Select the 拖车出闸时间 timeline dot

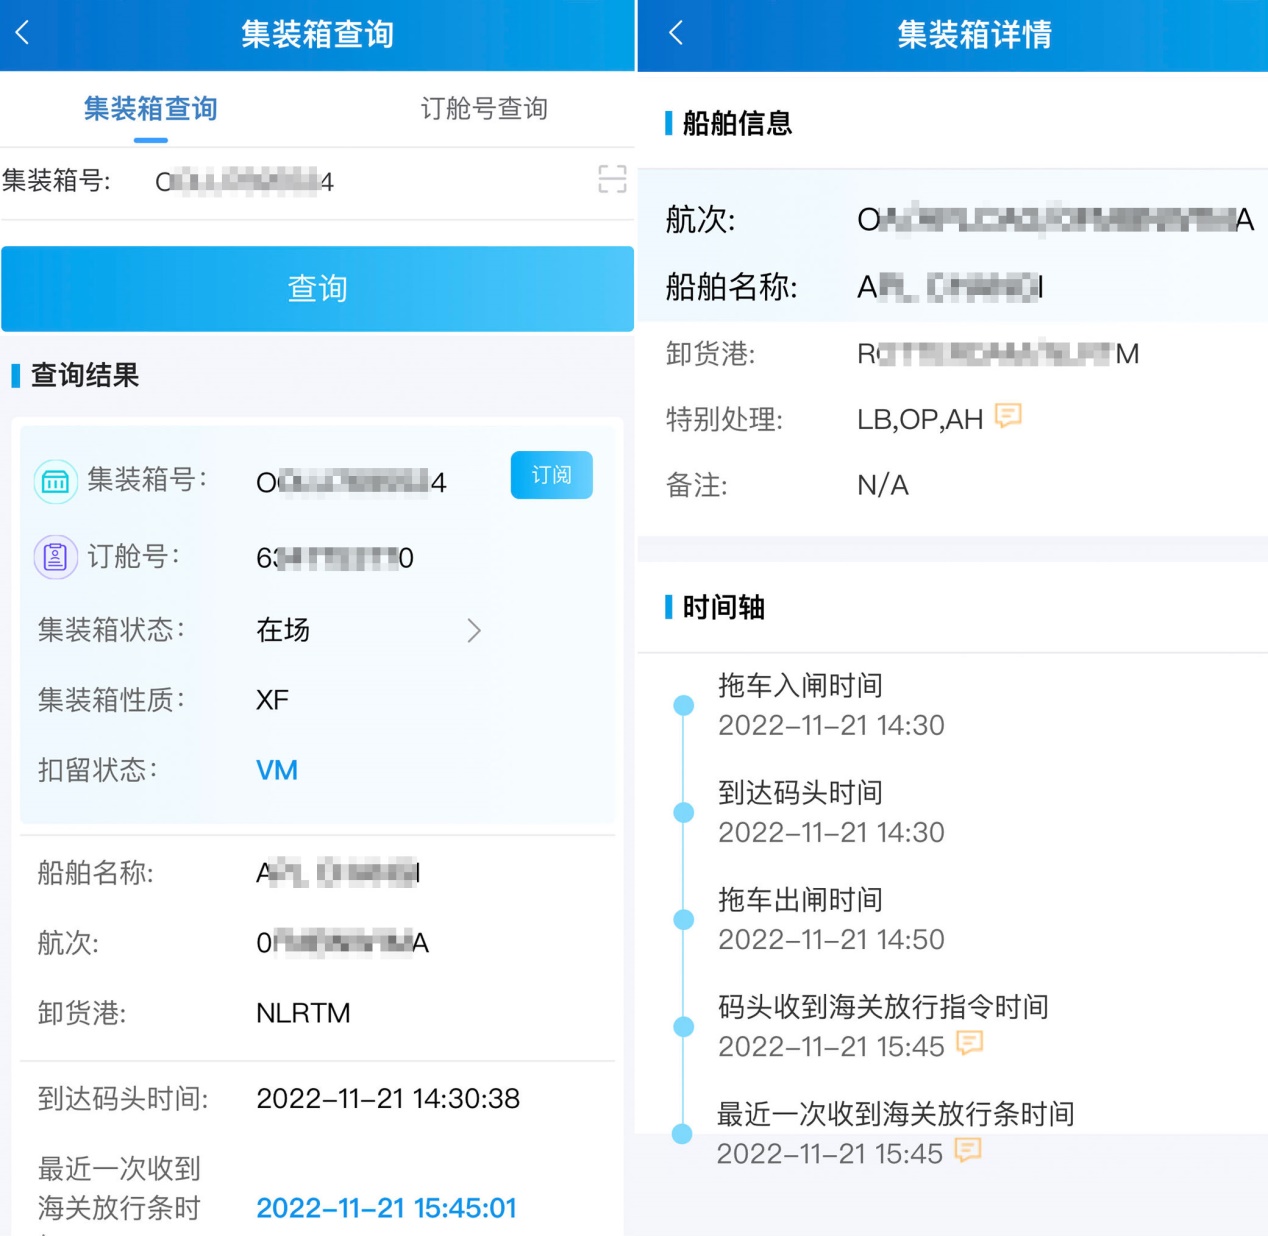(684, 919)
